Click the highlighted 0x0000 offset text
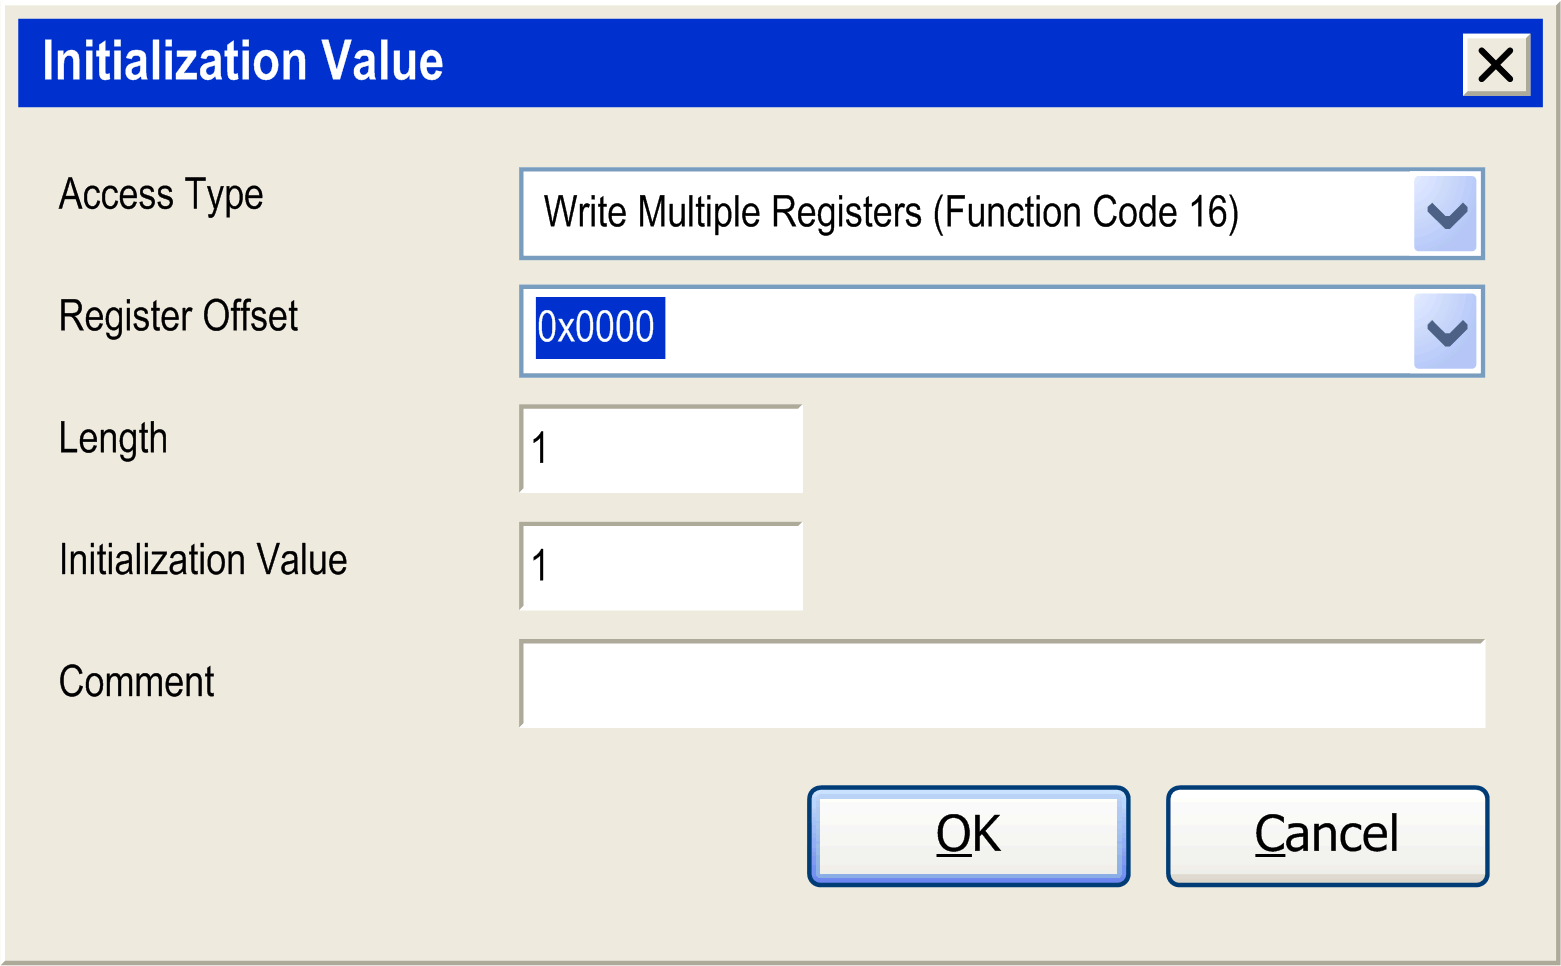This screenshot has height=966, width=1561. coord(598,327)
